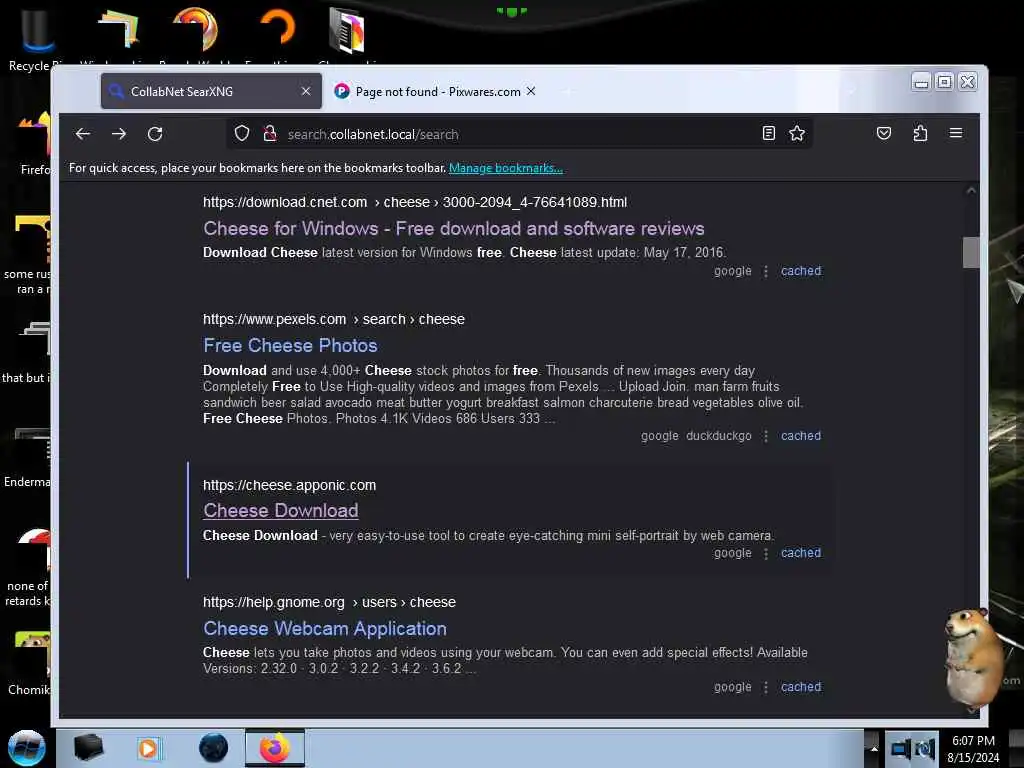Viewport: 1024px width, 768px height.
Task: Close the Pixwares.com tab
Action: 531,91
